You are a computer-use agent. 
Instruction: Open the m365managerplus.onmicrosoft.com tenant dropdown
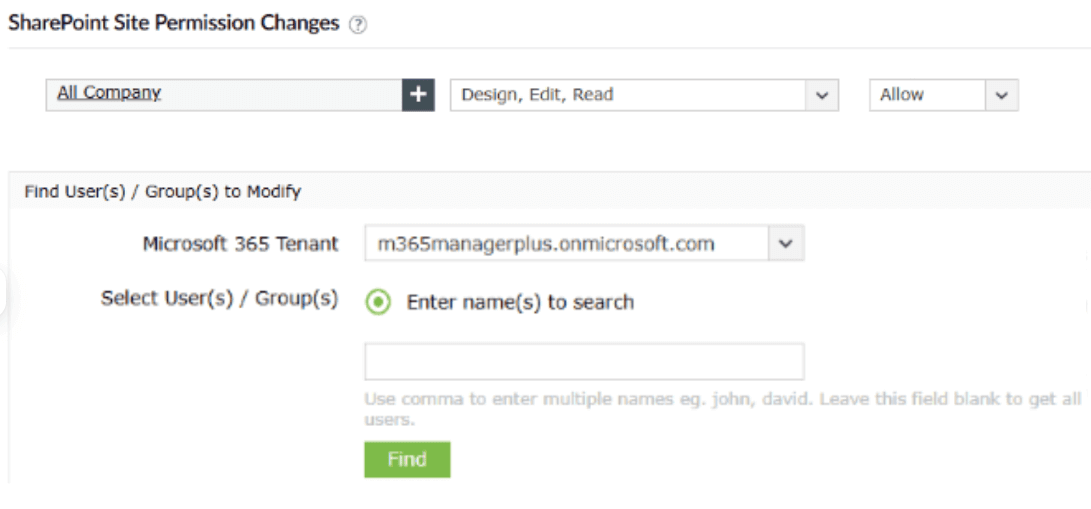pyautogui.click(x=566, y=244)
